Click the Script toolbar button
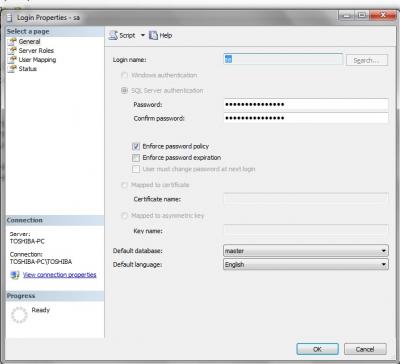400x364 pixels. [x=122, y=35]
